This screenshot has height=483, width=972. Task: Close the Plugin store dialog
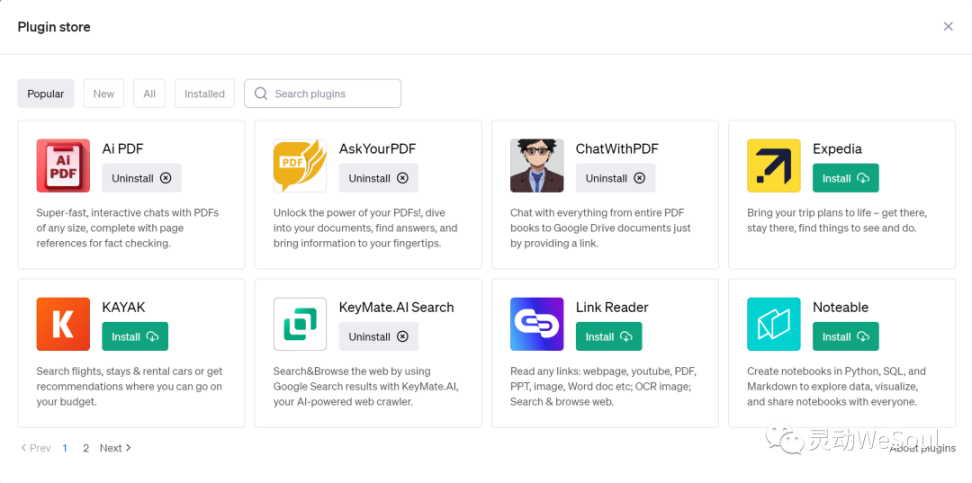[x=948, y=27]
